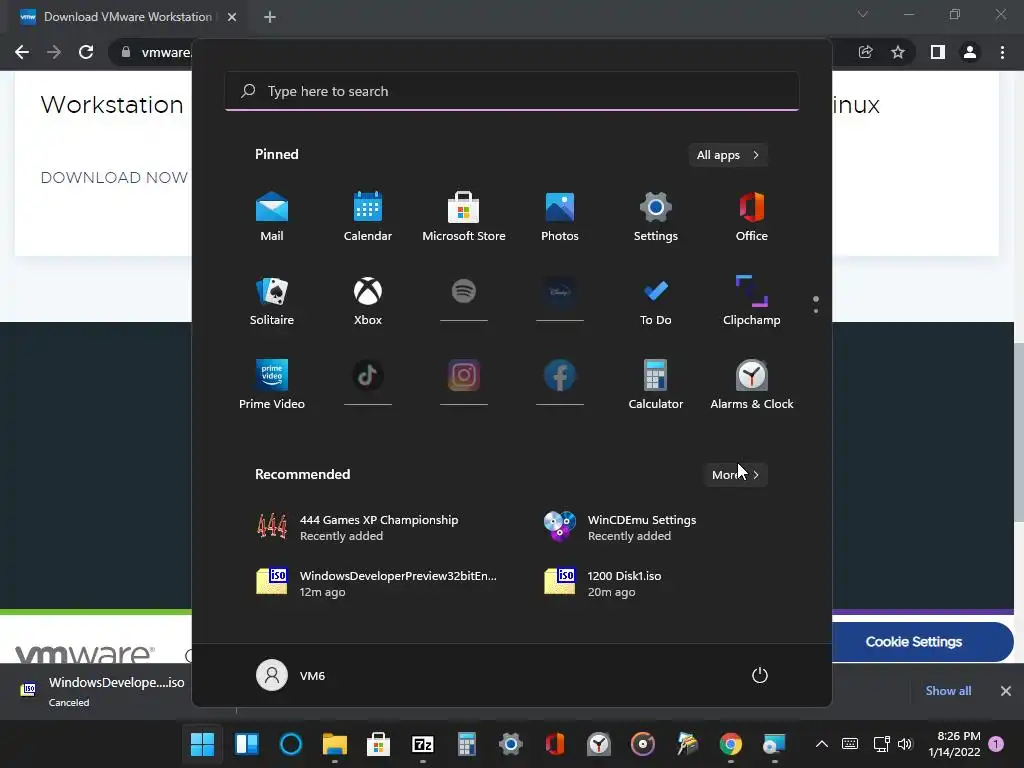Launch Calendar from pinned apps
The height and width of the screenshot is (768, 1024).
(x=368, y=216)
